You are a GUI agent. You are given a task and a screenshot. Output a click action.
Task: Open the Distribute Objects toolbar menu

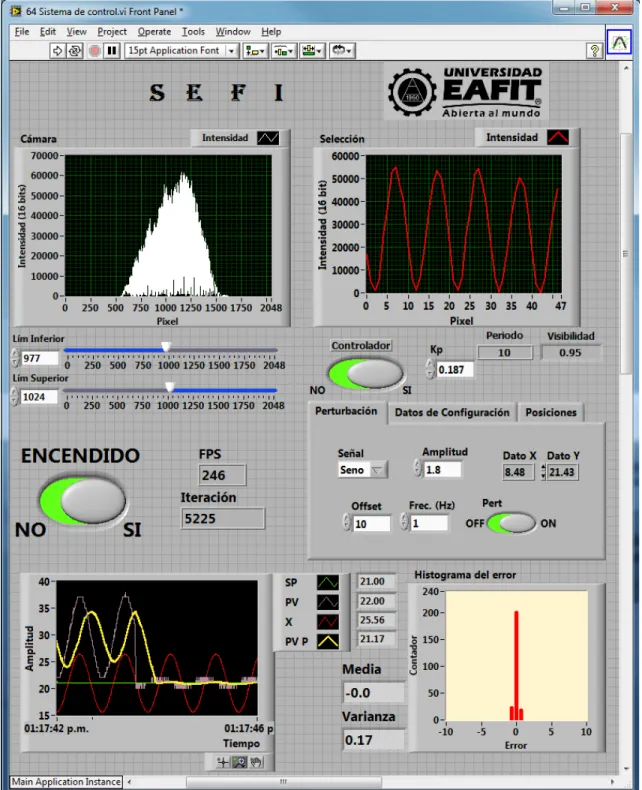point(284,50)
